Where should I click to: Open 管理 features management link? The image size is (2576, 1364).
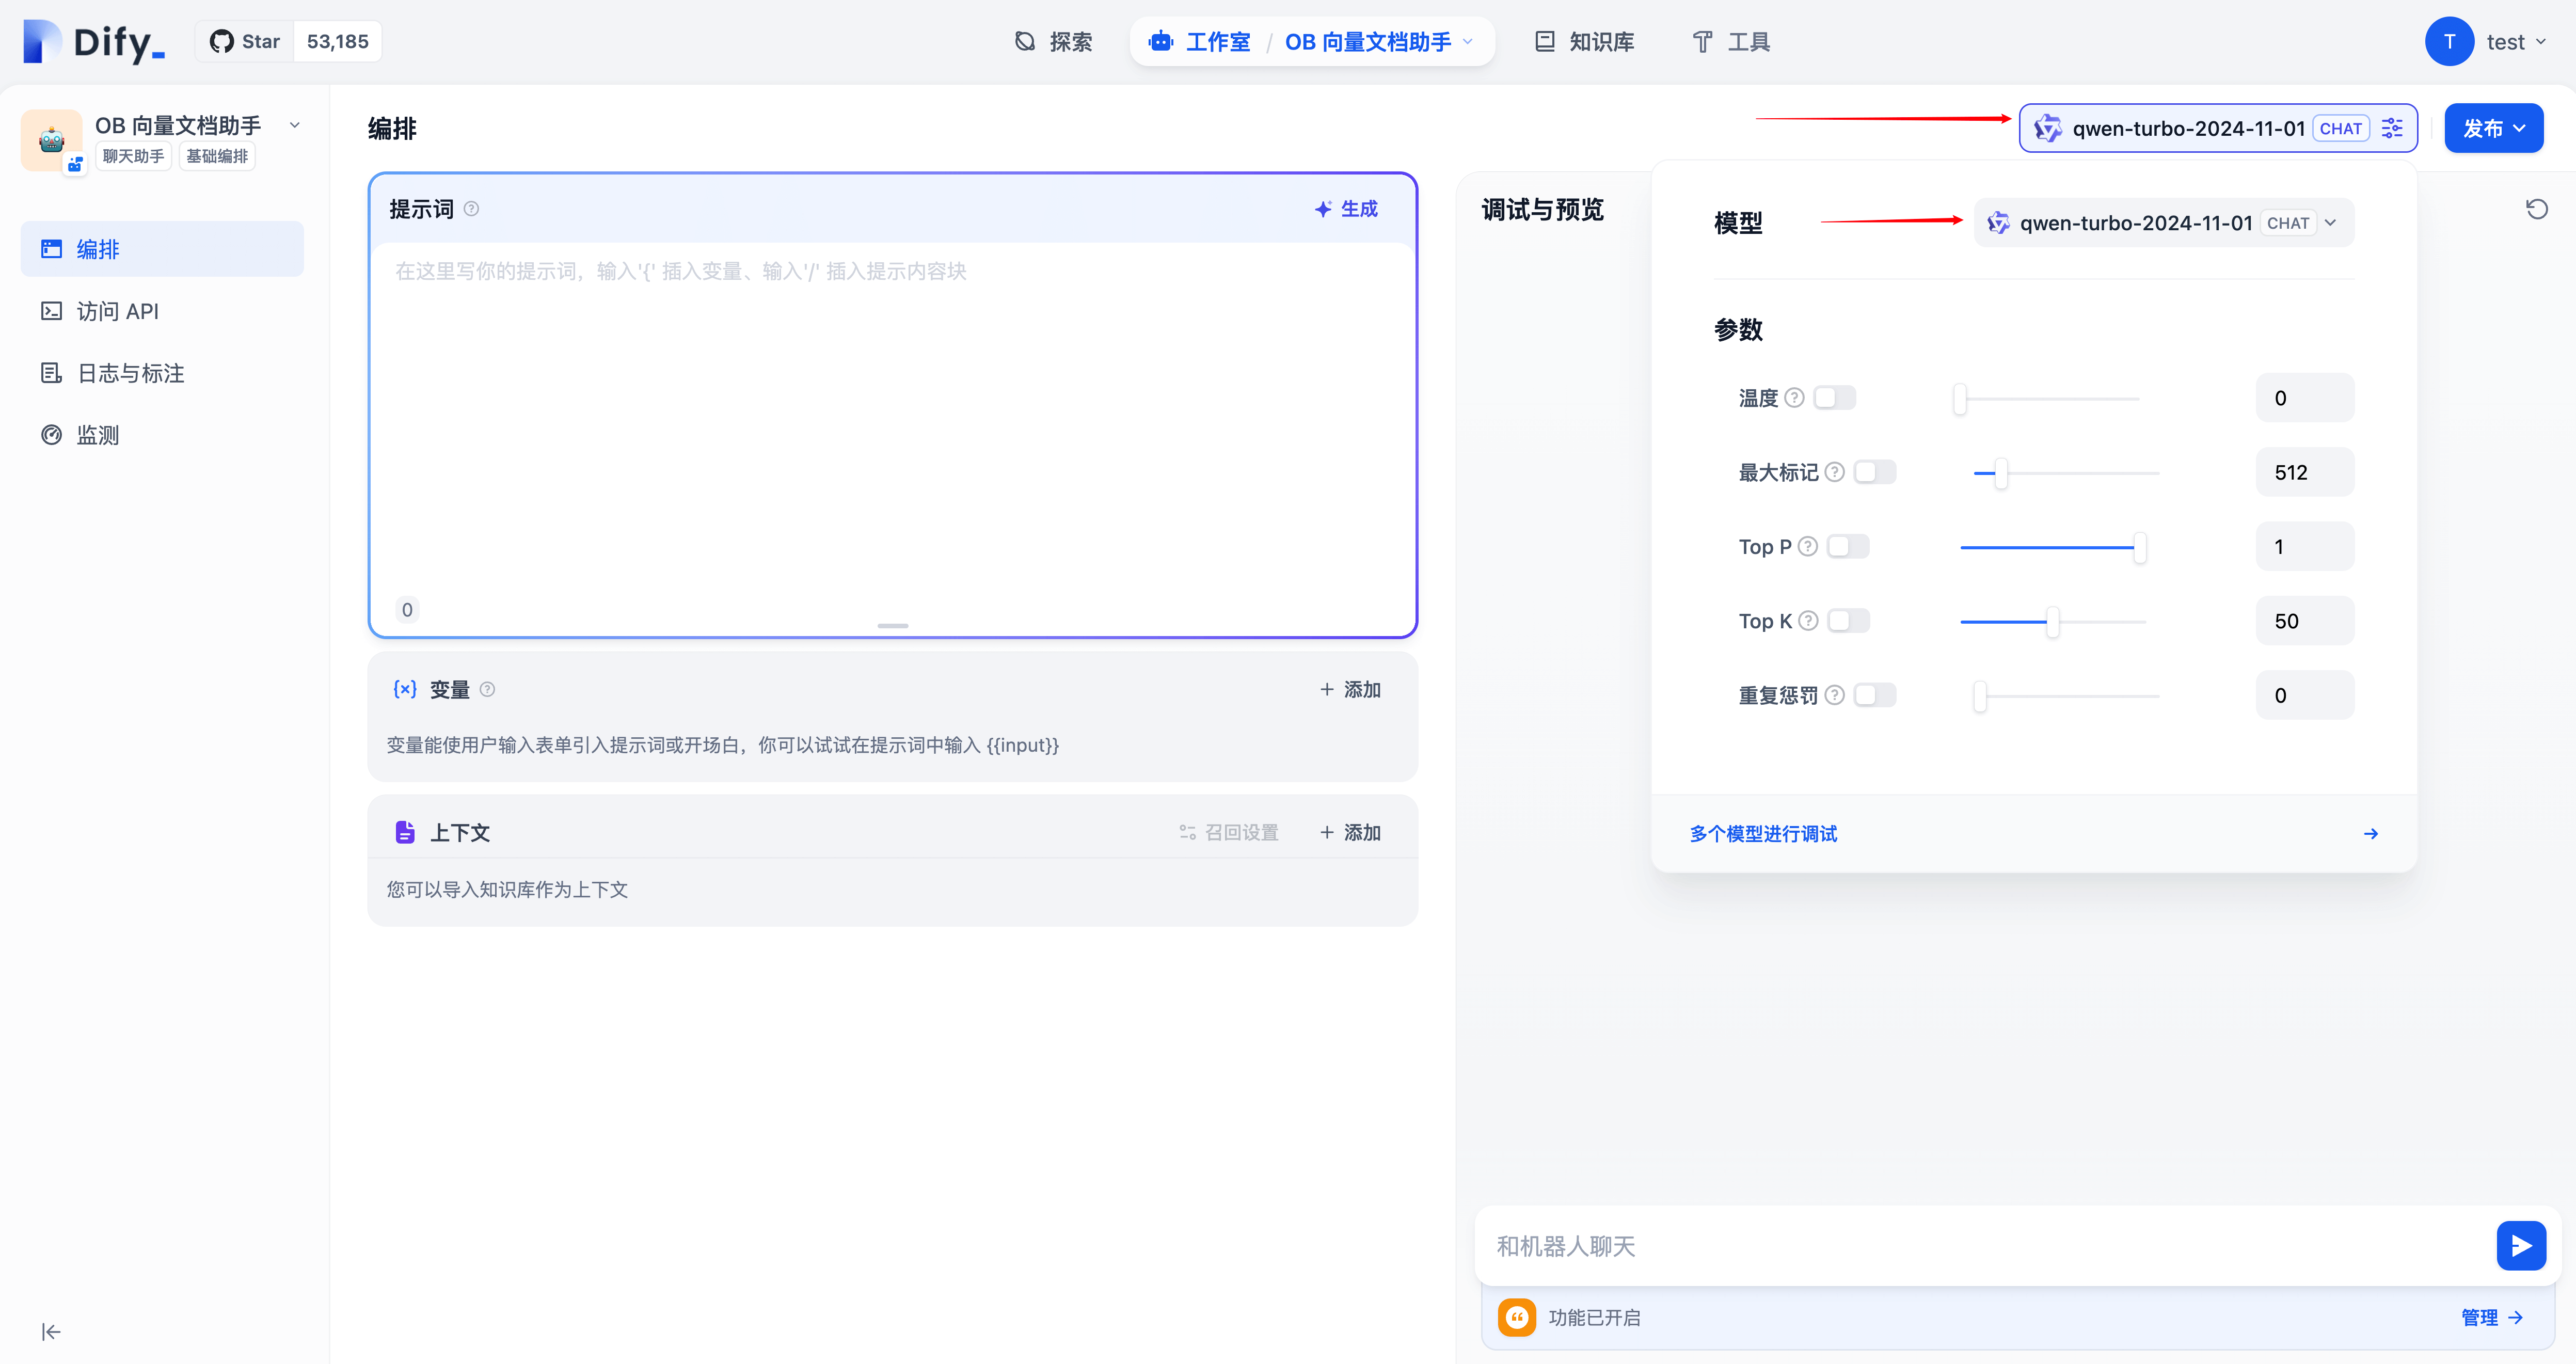pyautogui.click(x=2493, y=1318)
